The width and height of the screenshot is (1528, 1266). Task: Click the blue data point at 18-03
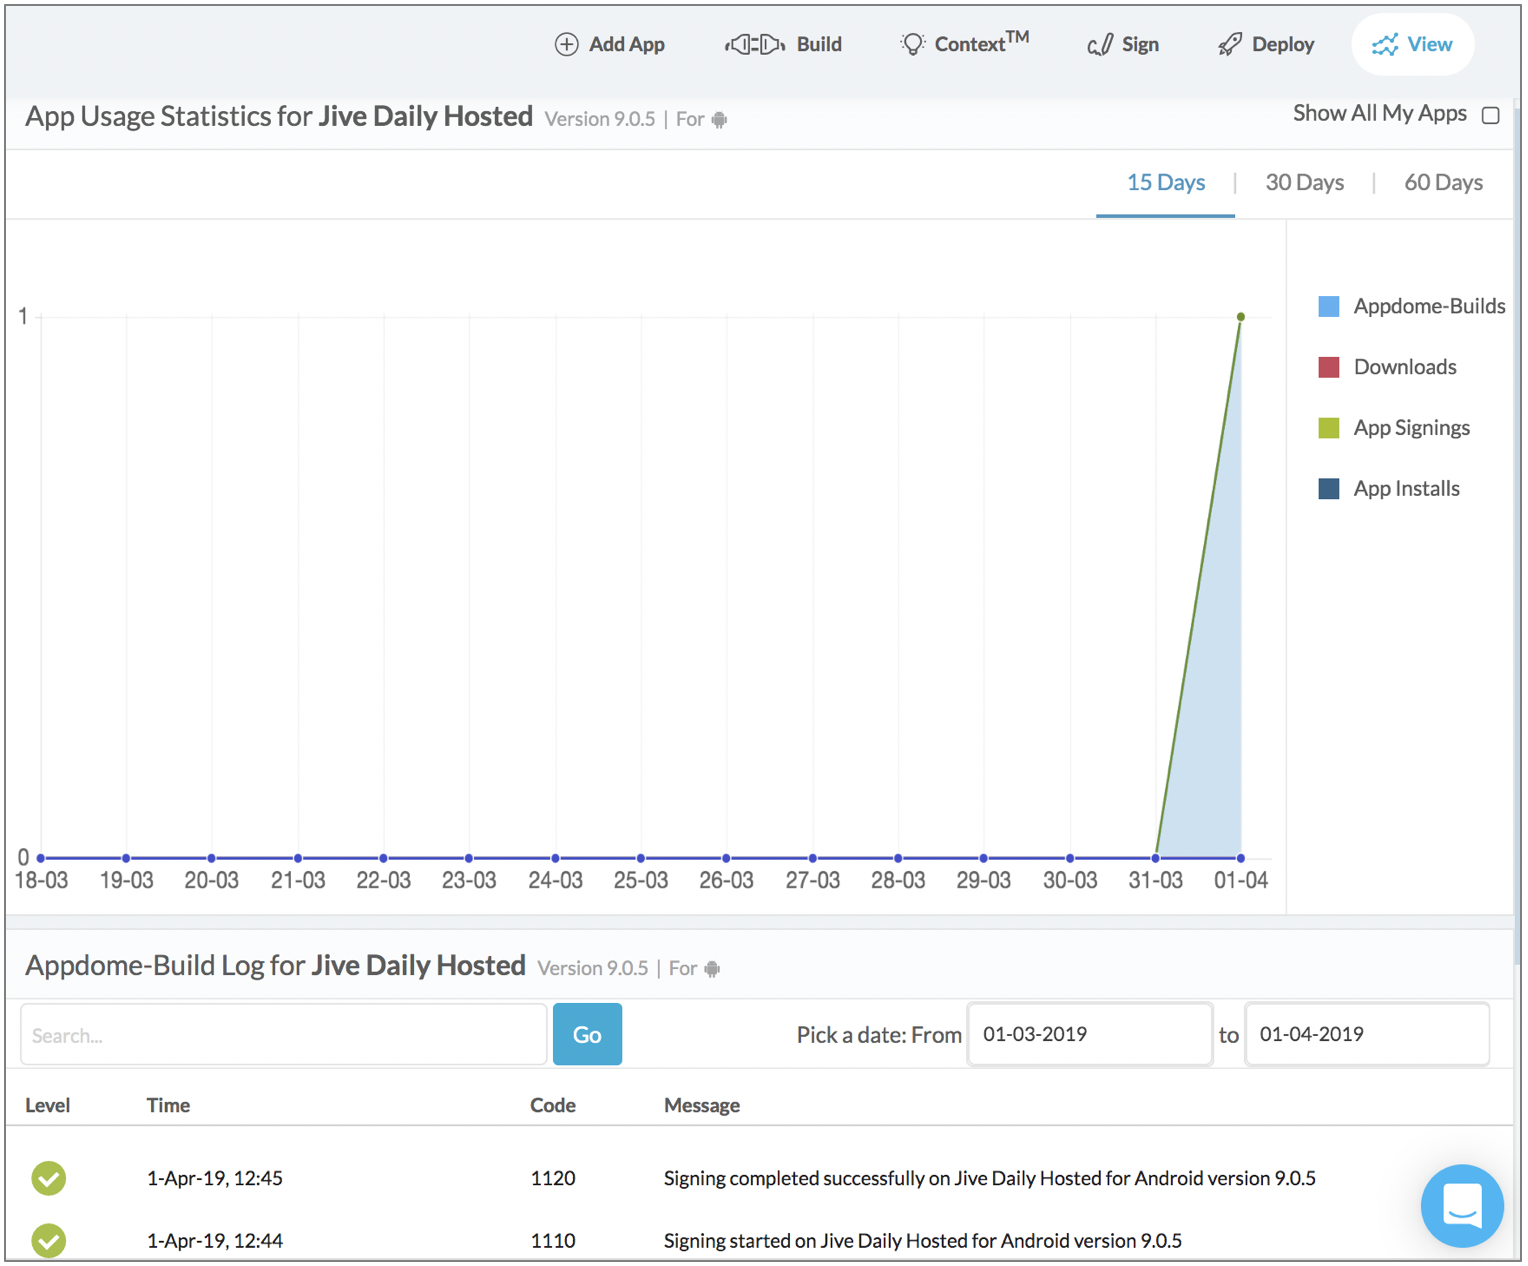point(41,858)
